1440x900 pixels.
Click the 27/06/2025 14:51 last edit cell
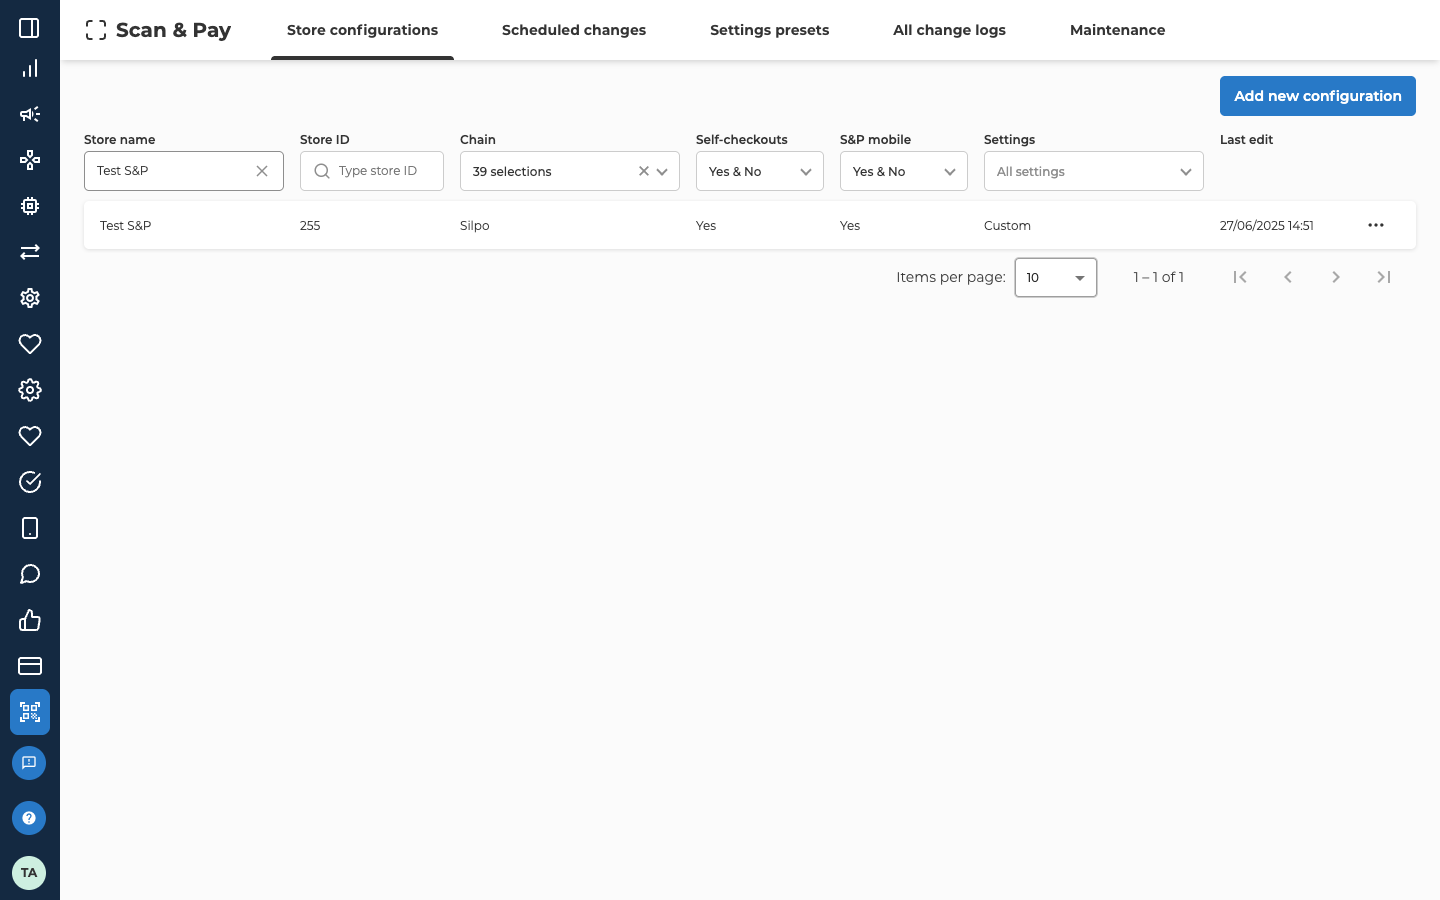click(1267, 225)
